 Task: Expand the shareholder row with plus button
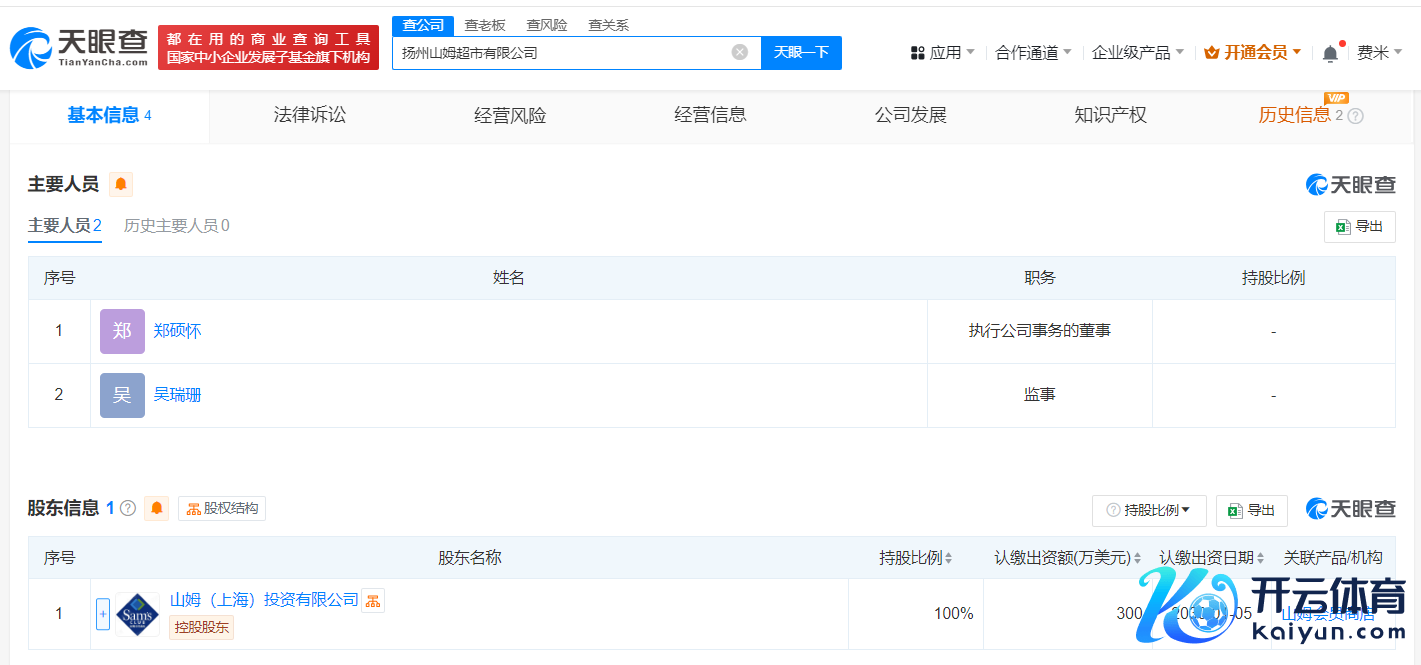pyautogui.click(x=102, y=614)
